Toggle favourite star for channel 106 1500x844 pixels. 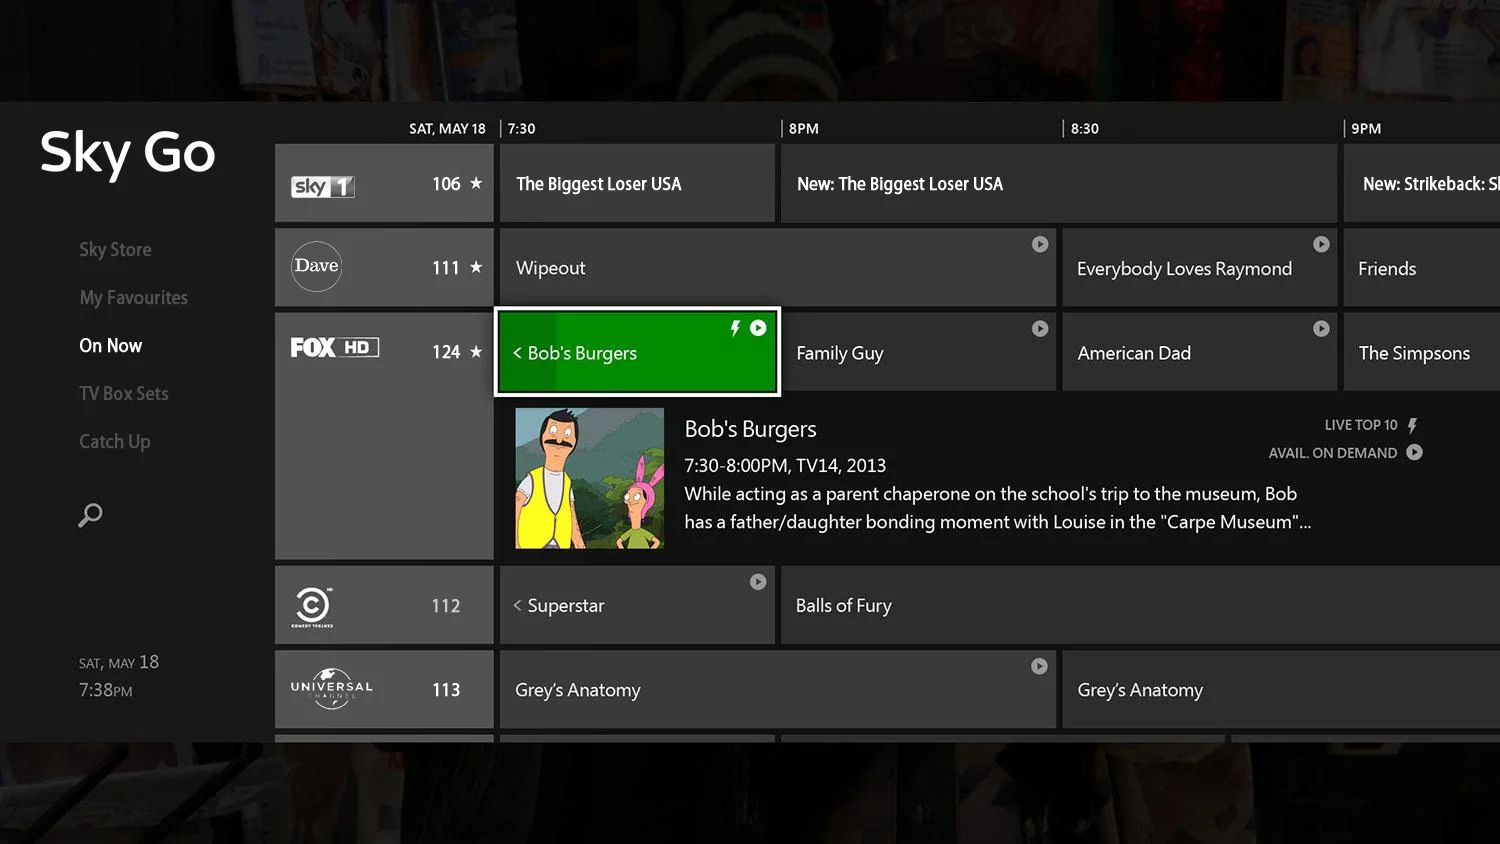(476, 183)
